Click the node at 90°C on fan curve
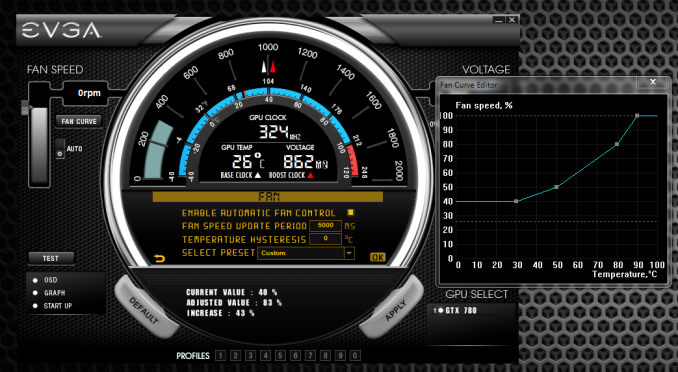678x372 pixels. point(637,115)
